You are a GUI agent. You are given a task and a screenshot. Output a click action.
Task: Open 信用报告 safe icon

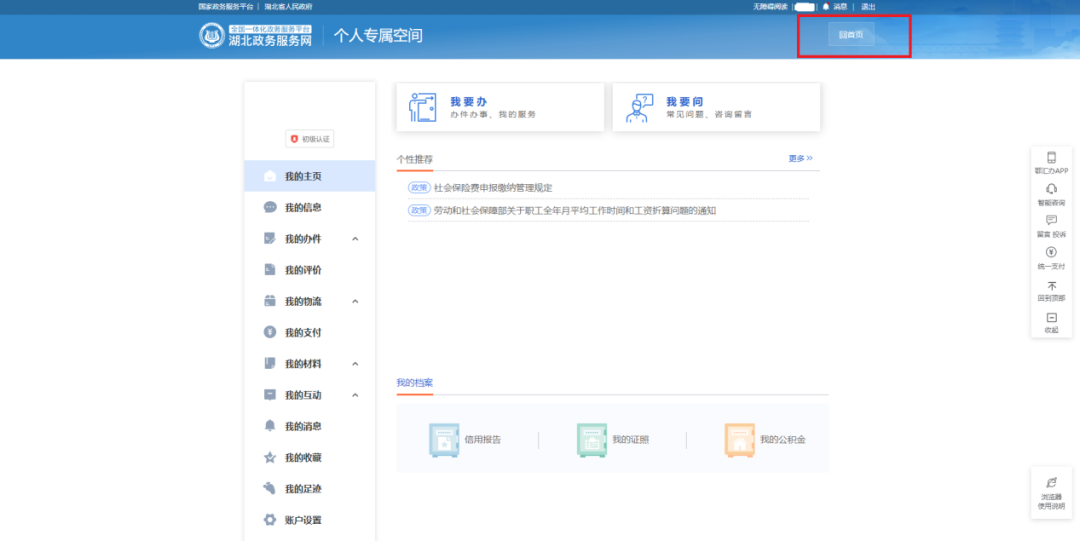tap(444, 440)
